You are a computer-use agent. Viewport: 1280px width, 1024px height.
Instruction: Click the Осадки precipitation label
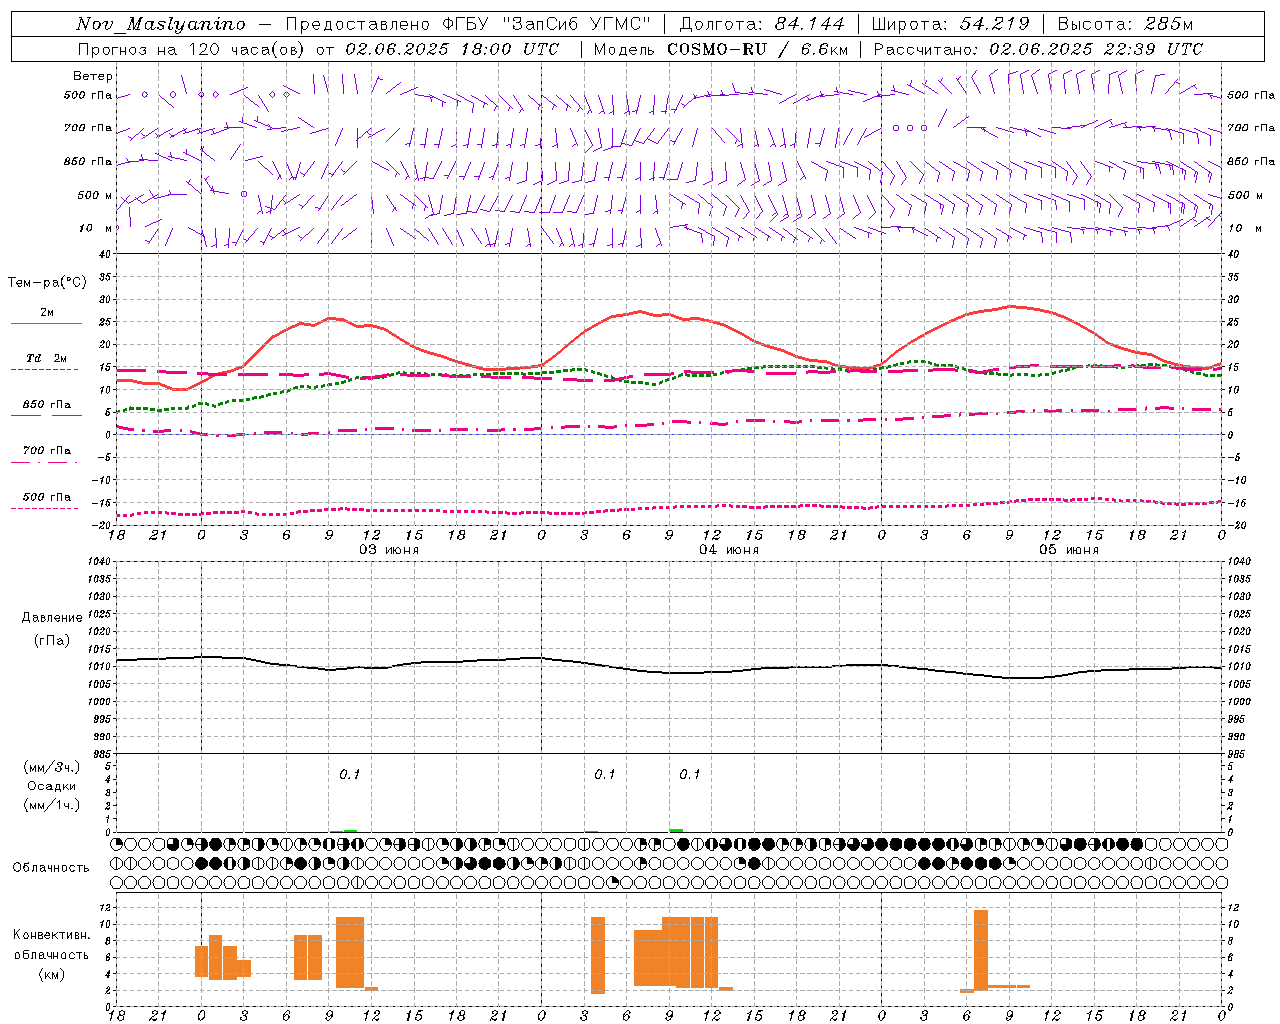52,786
